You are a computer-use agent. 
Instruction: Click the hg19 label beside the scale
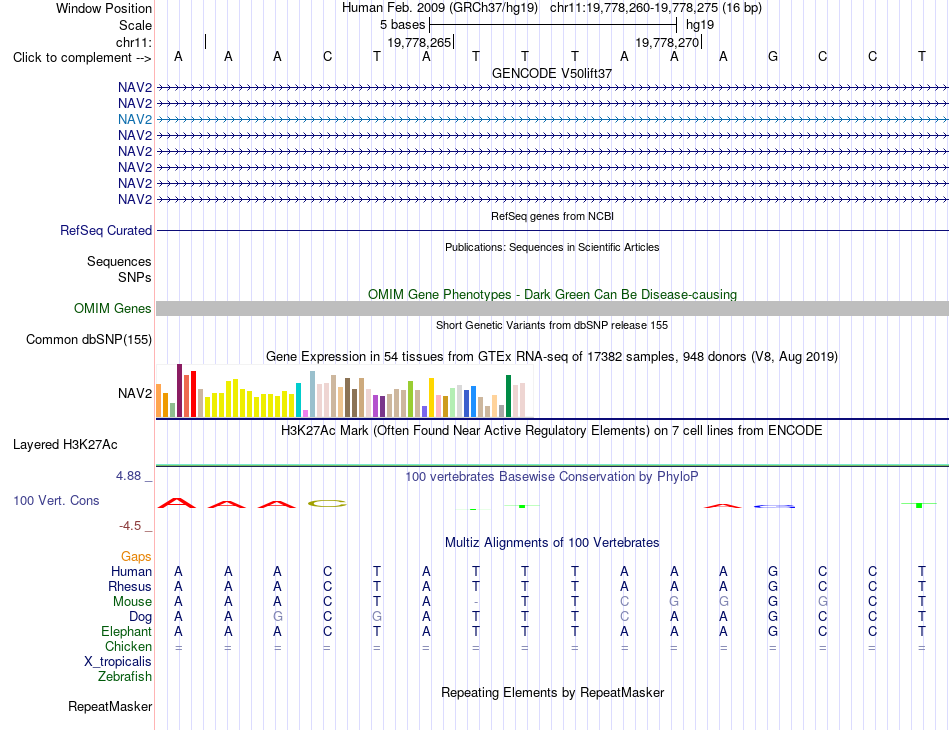pyautogui.click(x=700, y=25)
